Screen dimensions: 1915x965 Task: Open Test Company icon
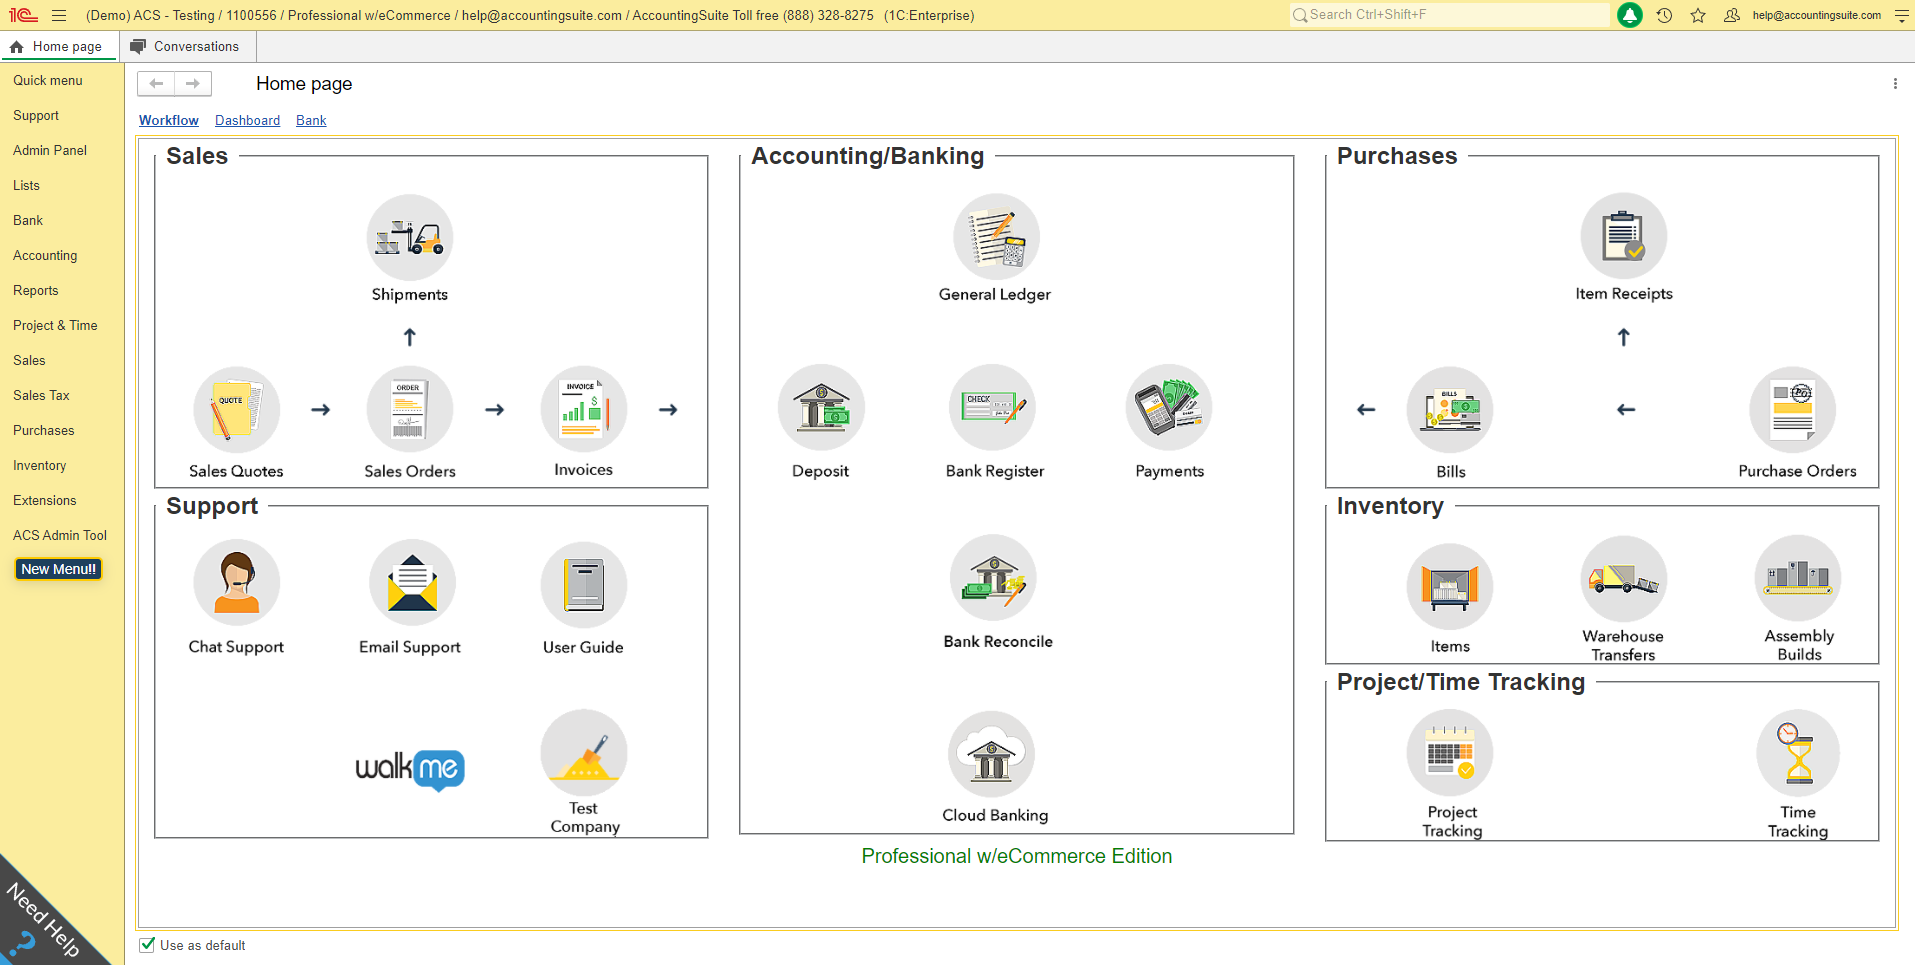click(x=584, y=753)
